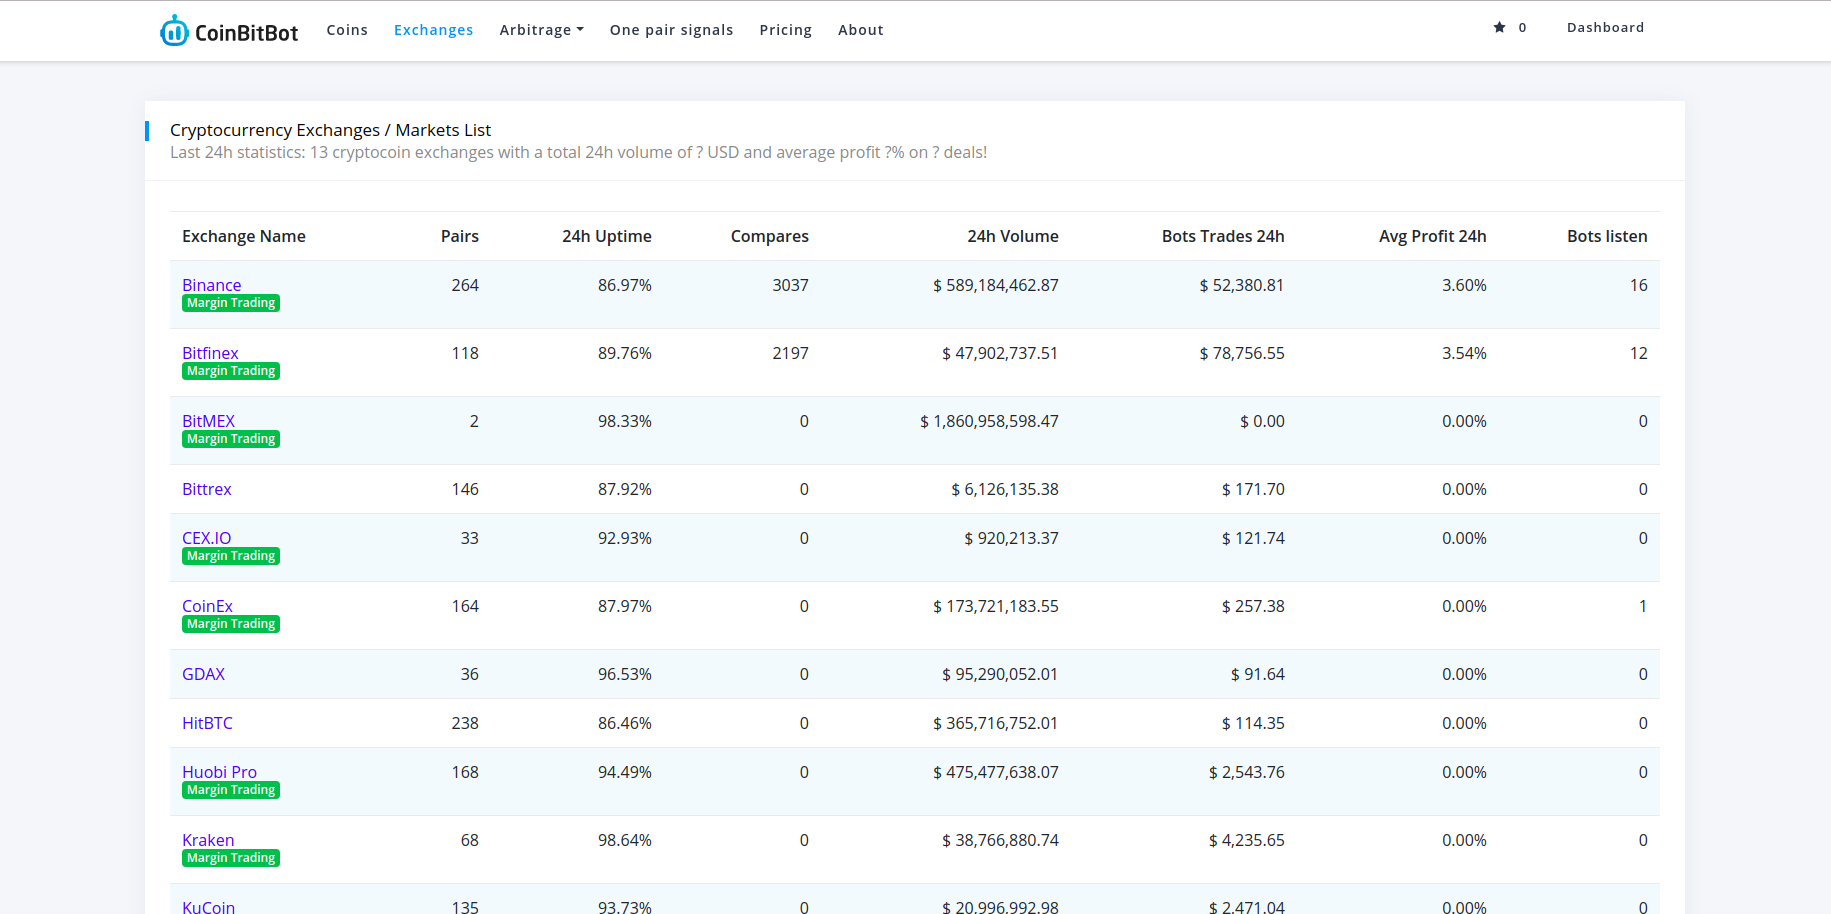Click Binance compares value 3037
Image resolution: width=1831 pixels, height=914 pixels.
(790, 285)
